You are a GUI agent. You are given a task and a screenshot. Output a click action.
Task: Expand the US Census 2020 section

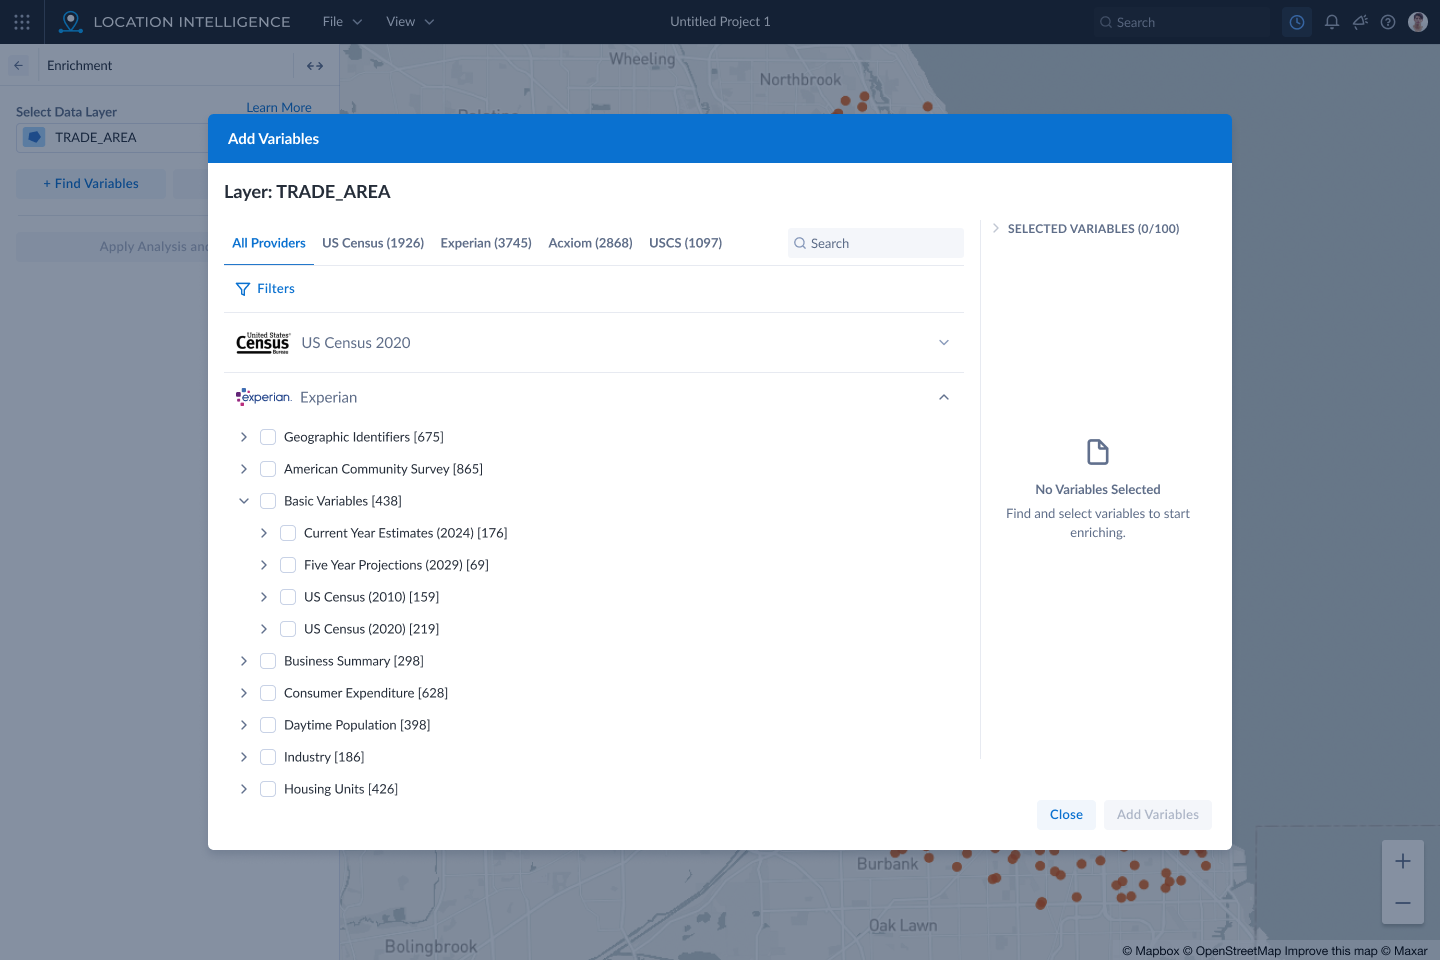pyautogui.click(x=943, y=342)
